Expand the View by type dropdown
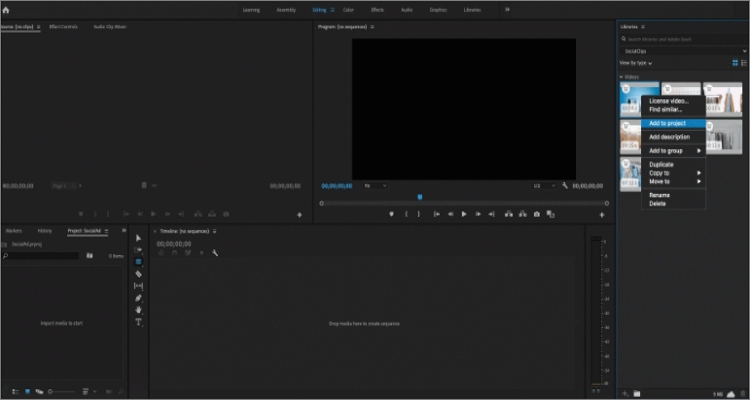The image size is (750, 400). point(636,63)
